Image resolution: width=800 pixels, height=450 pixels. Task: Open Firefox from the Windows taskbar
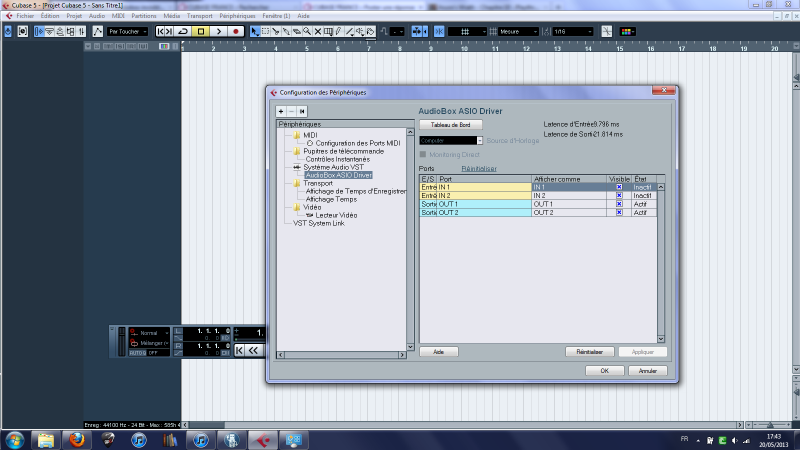pos(77,439)
